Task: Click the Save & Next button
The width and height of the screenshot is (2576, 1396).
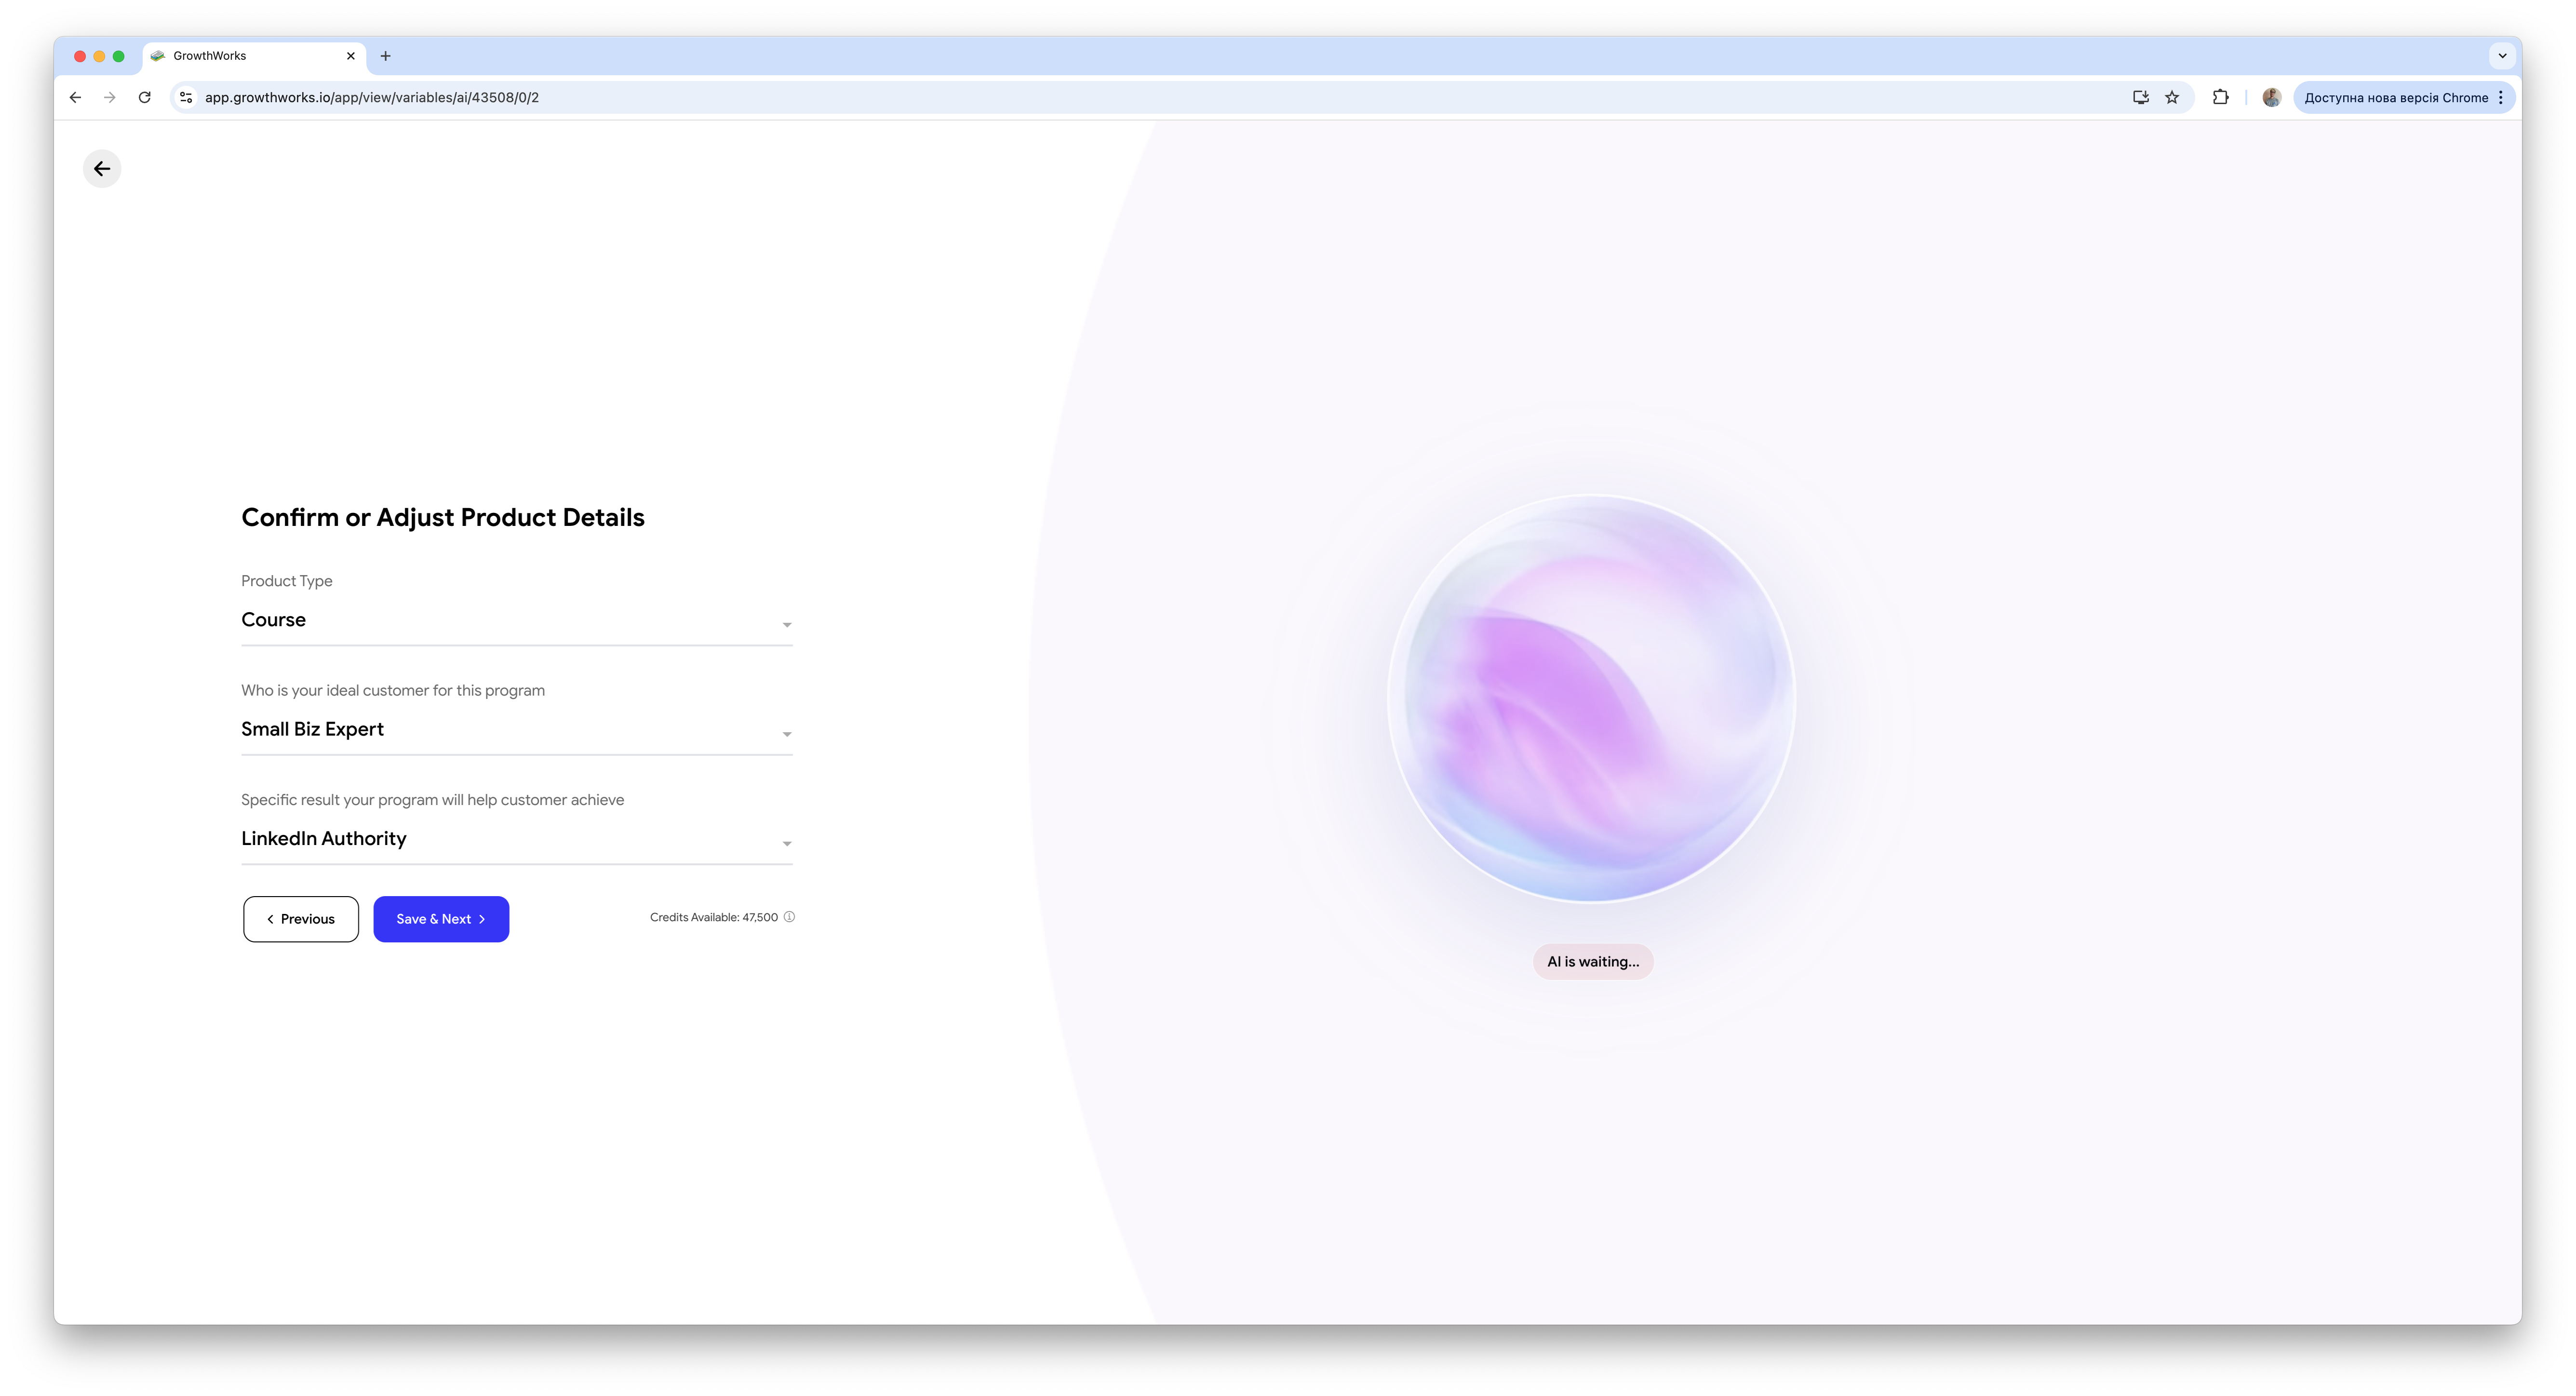Action: pos(441,919)
